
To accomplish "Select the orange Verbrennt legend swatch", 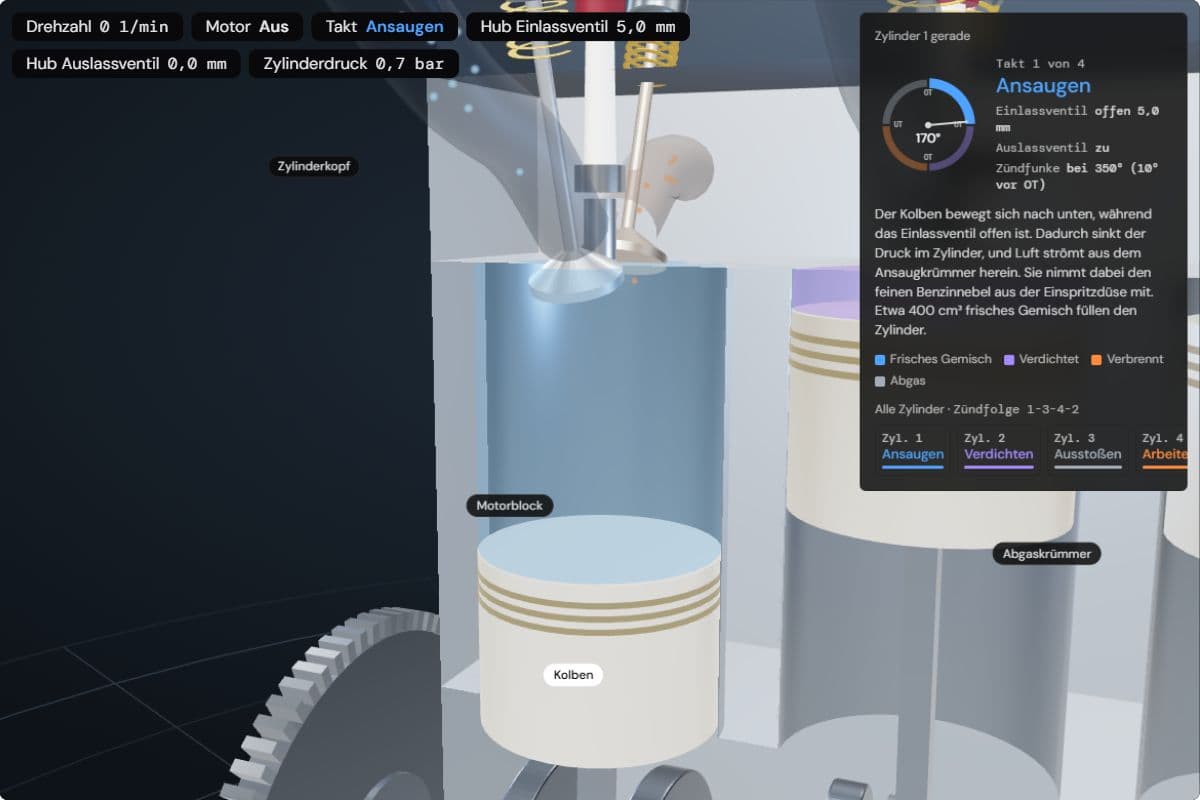I will click(1096, 359).
